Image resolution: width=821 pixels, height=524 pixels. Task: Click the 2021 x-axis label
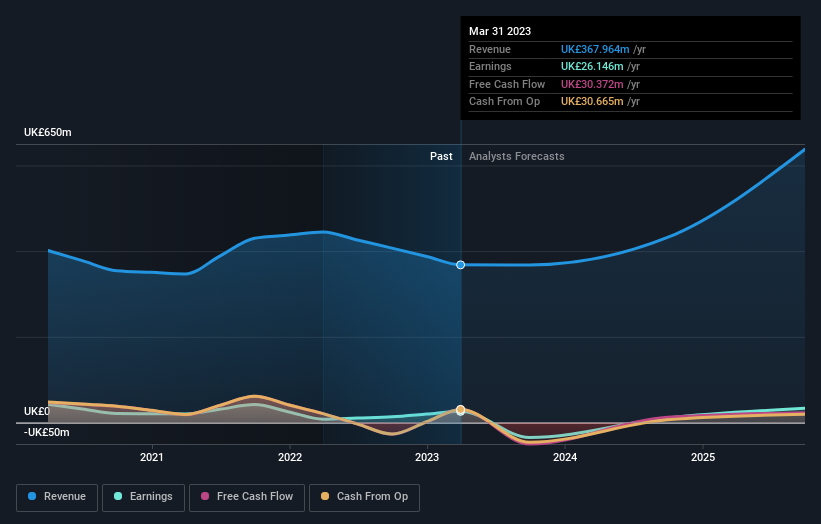click(x=152, y=458)
